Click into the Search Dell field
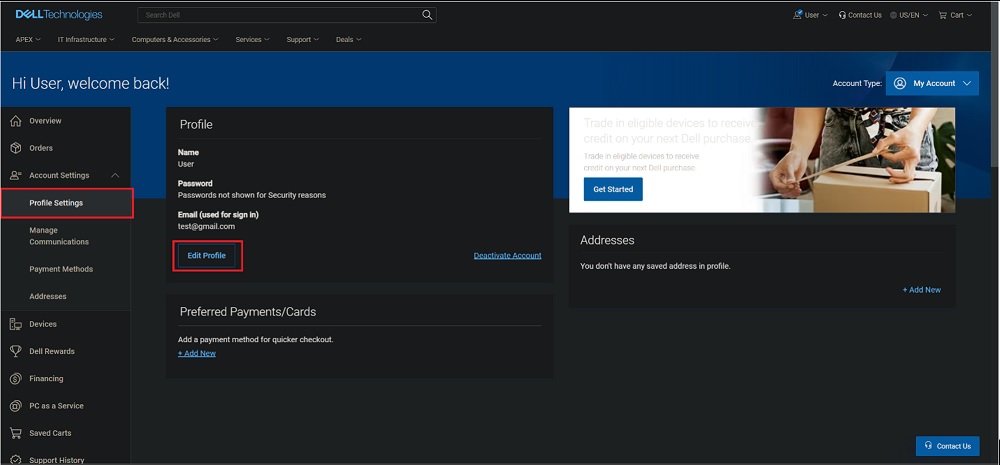This screenshot has height=465, width=1000. (x=280, y=15)
